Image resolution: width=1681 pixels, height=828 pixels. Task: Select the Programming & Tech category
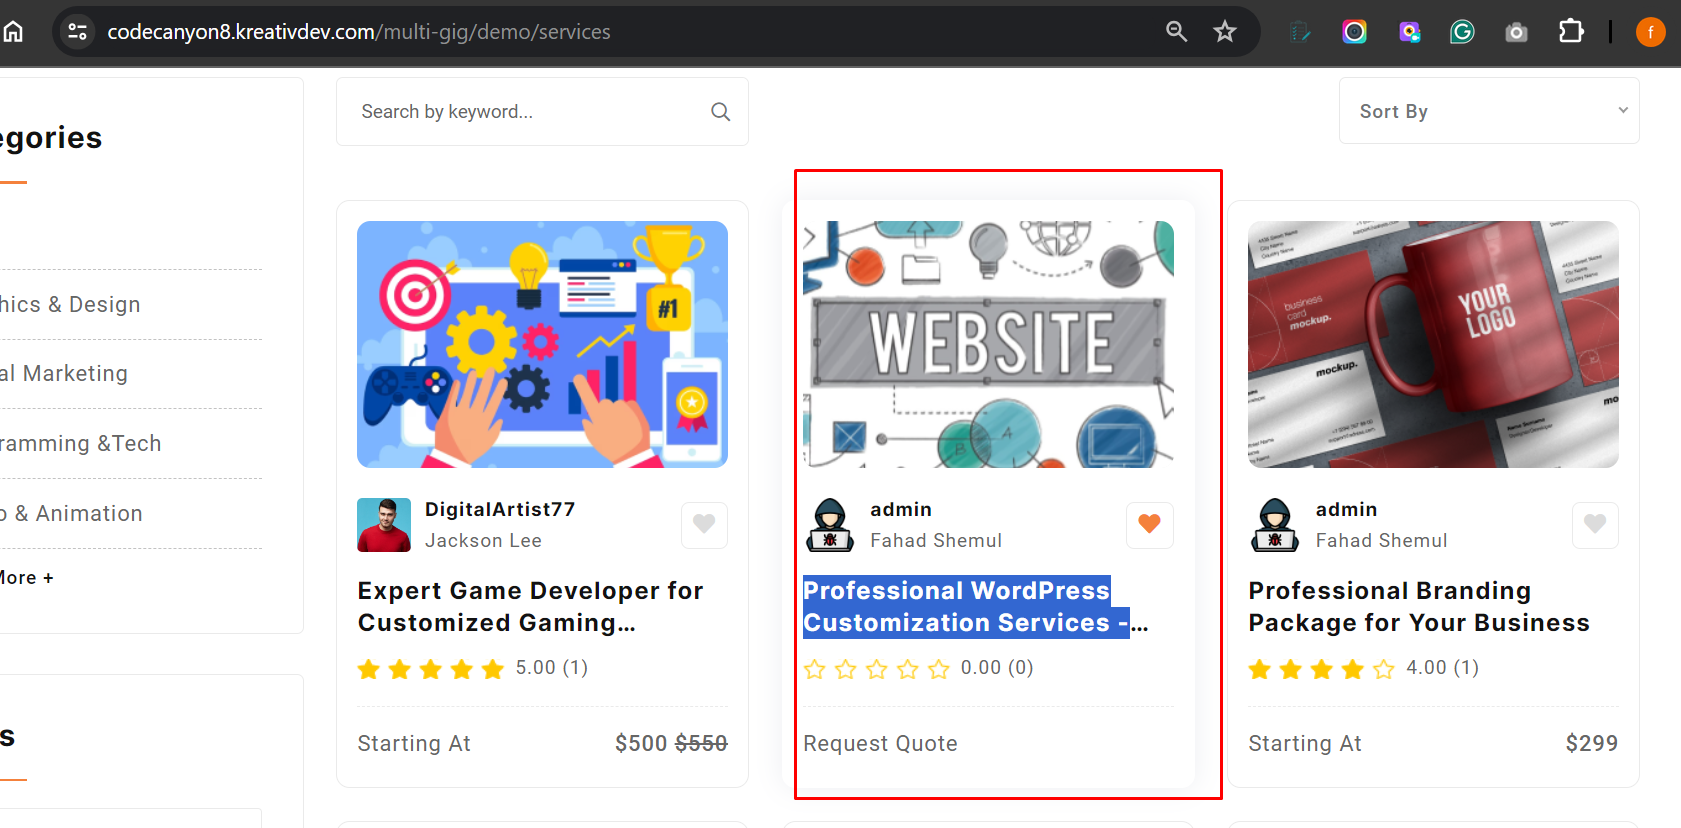coord(80,443)
